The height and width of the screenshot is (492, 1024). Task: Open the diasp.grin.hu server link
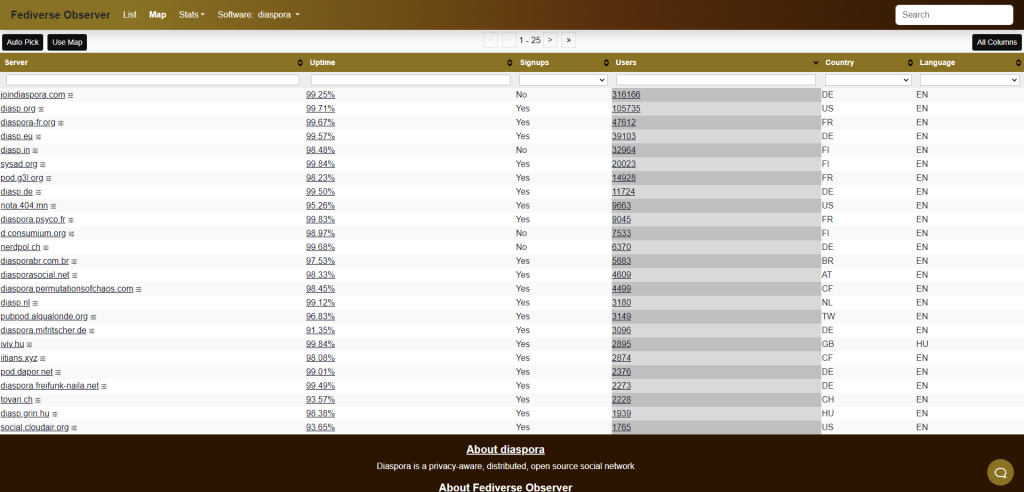tap(25, 414)
